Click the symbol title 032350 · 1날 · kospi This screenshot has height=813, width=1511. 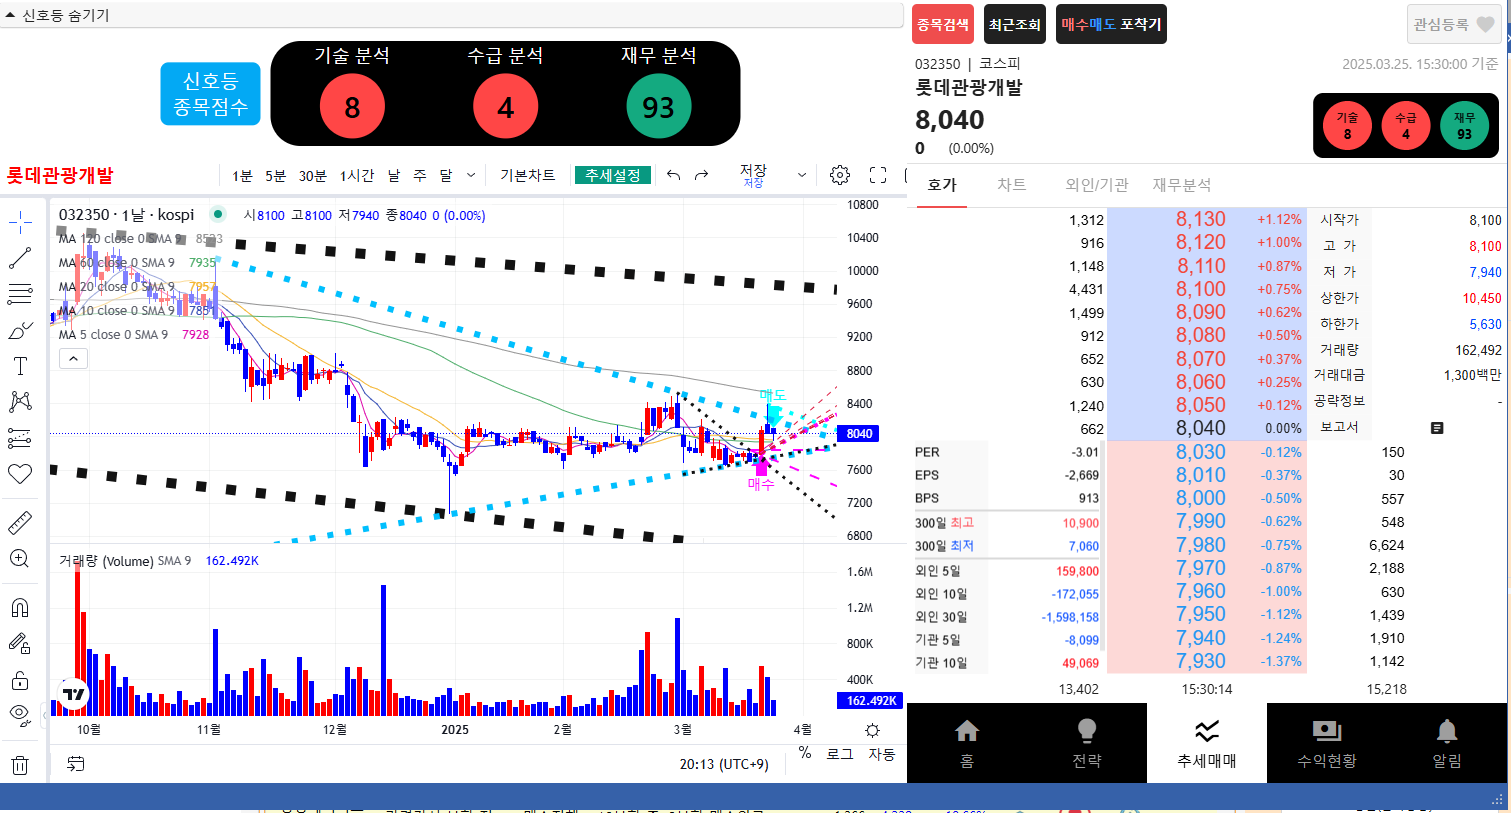126,214
